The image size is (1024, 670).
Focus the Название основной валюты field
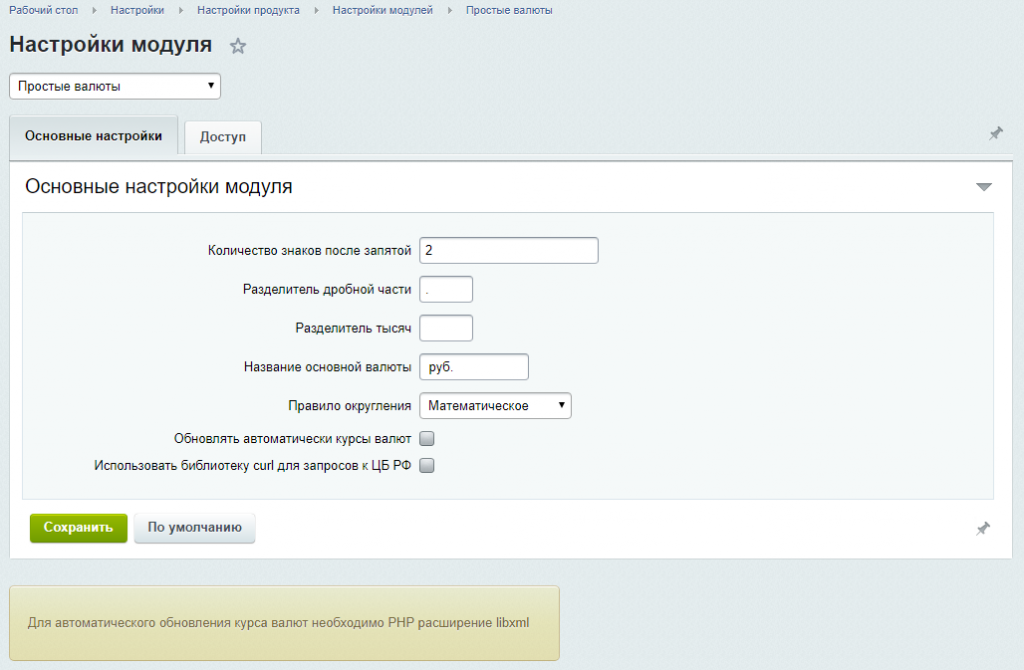click(474, 367)
